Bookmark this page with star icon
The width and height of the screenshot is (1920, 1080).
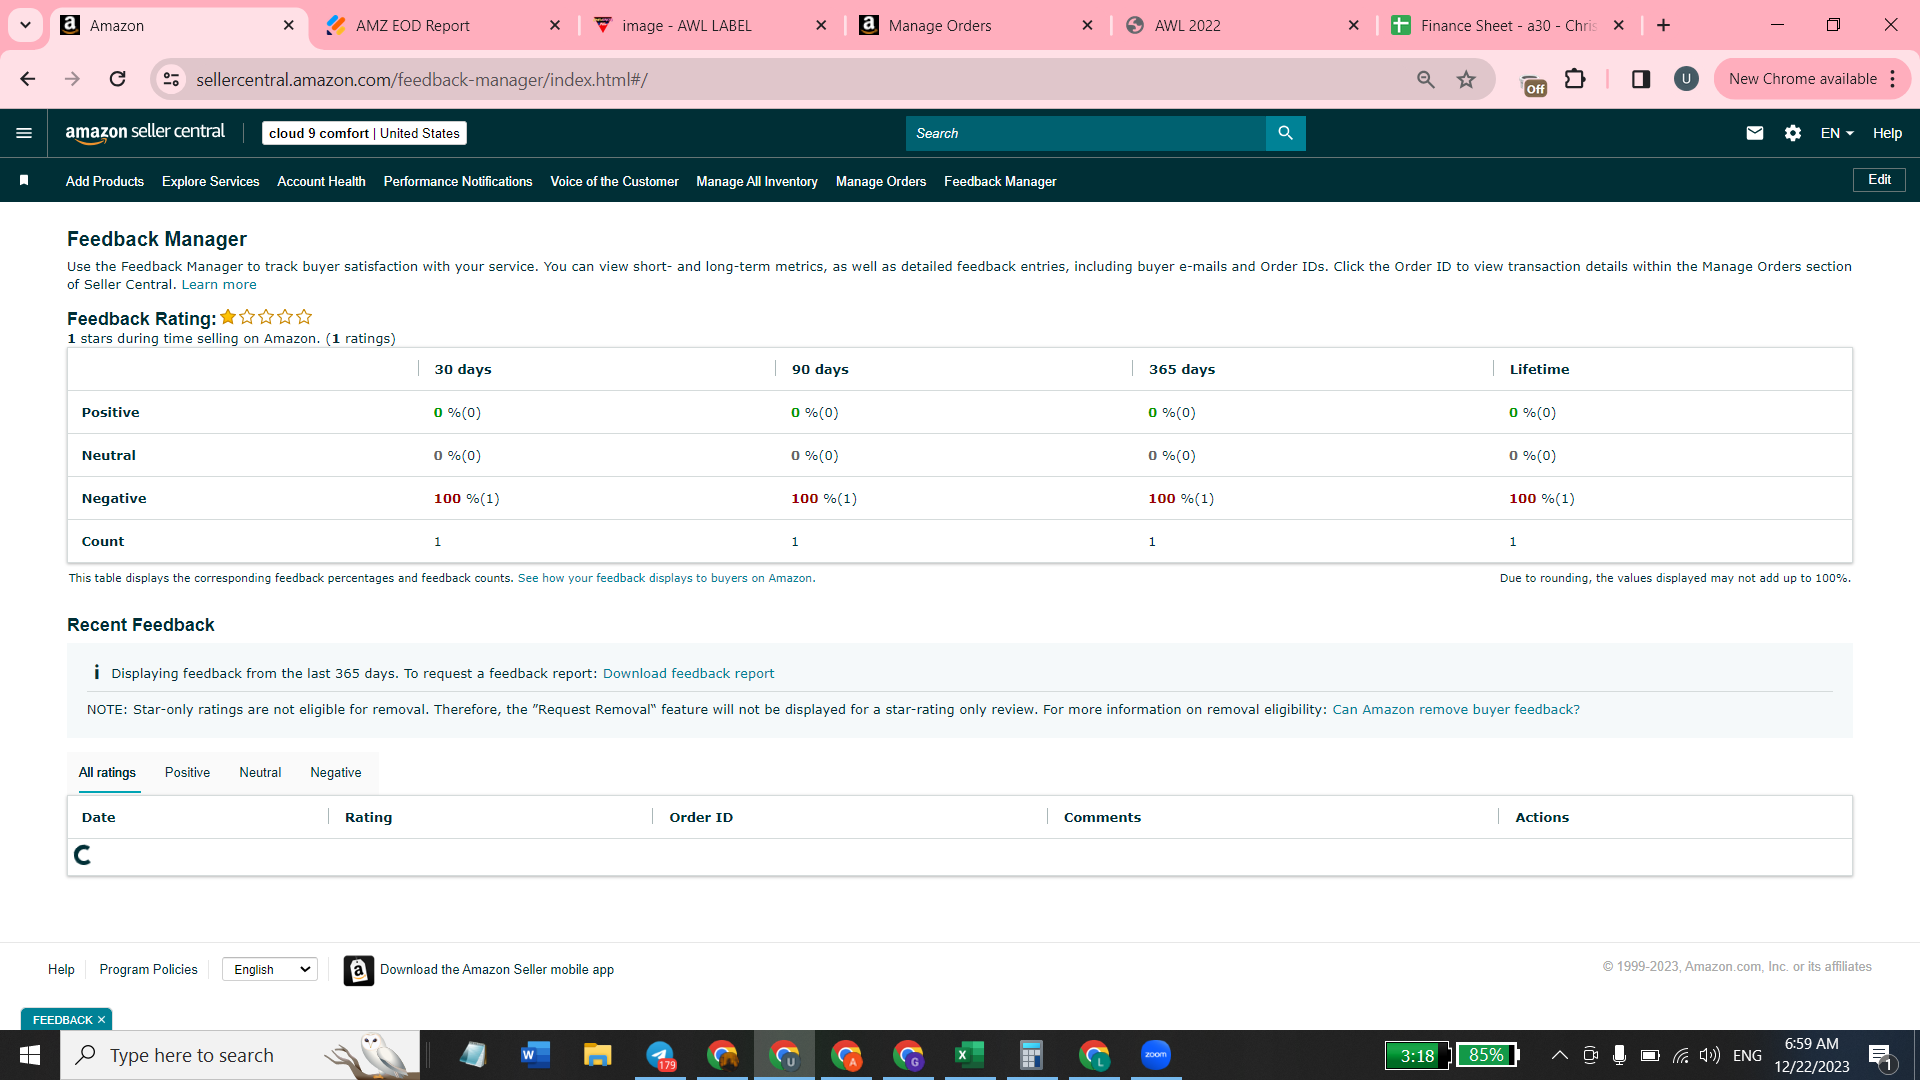click(x=1466, y=79)
